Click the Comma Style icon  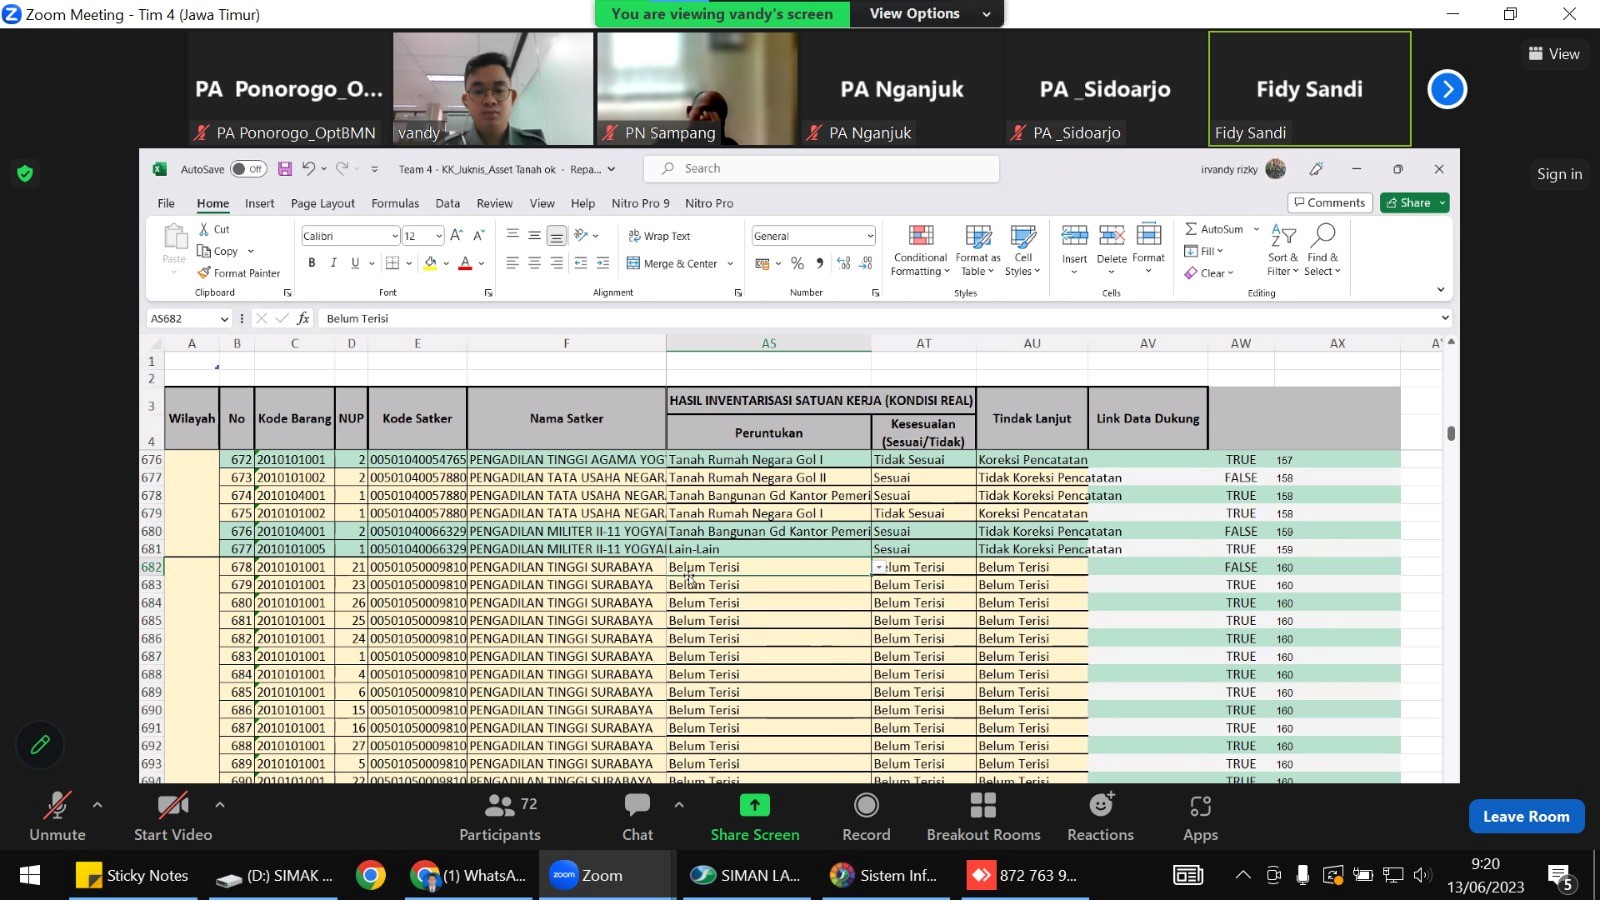pos(820,263)
